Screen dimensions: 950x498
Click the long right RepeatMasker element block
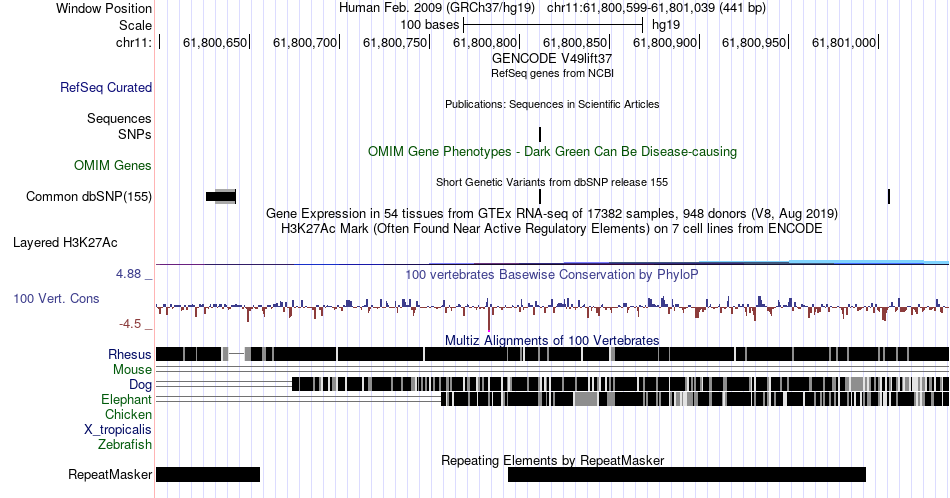[686, 474]
